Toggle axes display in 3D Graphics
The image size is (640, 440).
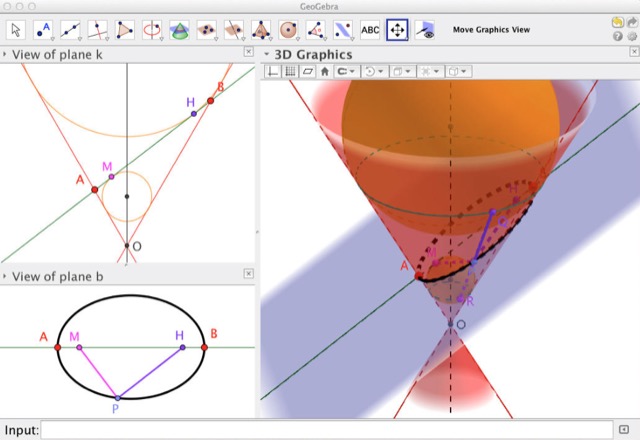[x=273, y=72]
